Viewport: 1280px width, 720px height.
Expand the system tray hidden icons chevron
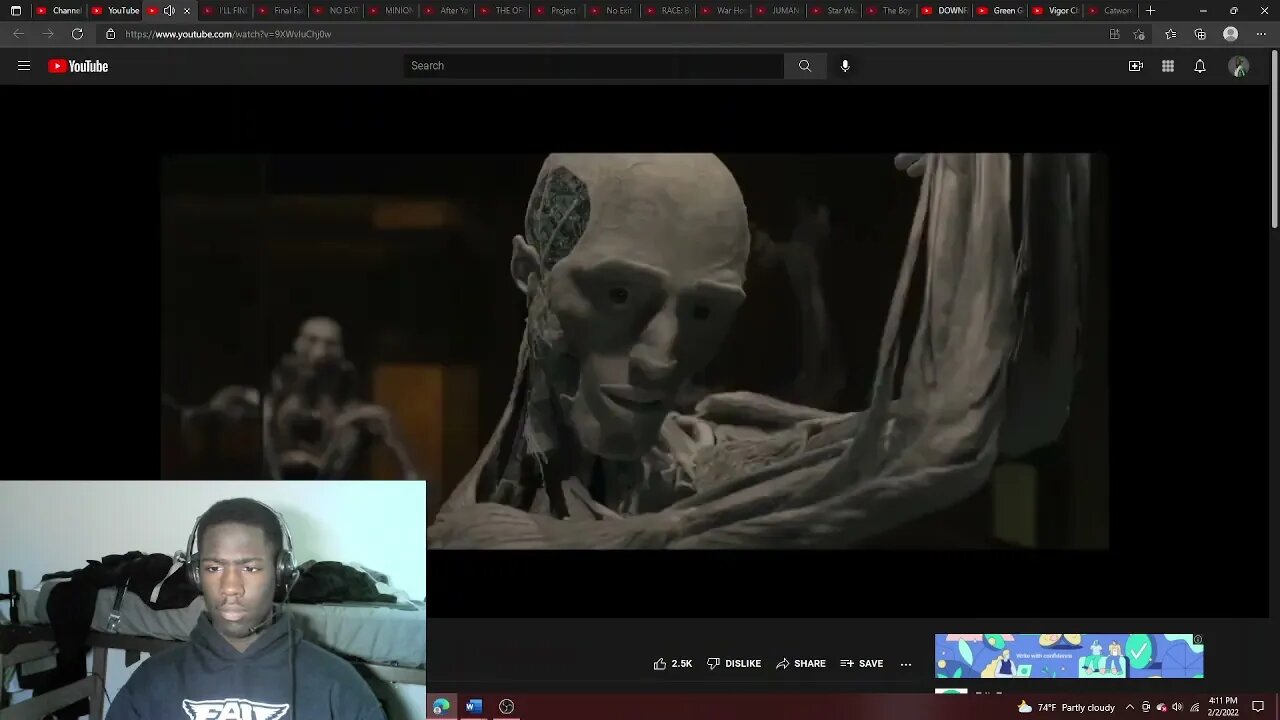tap(1129, 707)
